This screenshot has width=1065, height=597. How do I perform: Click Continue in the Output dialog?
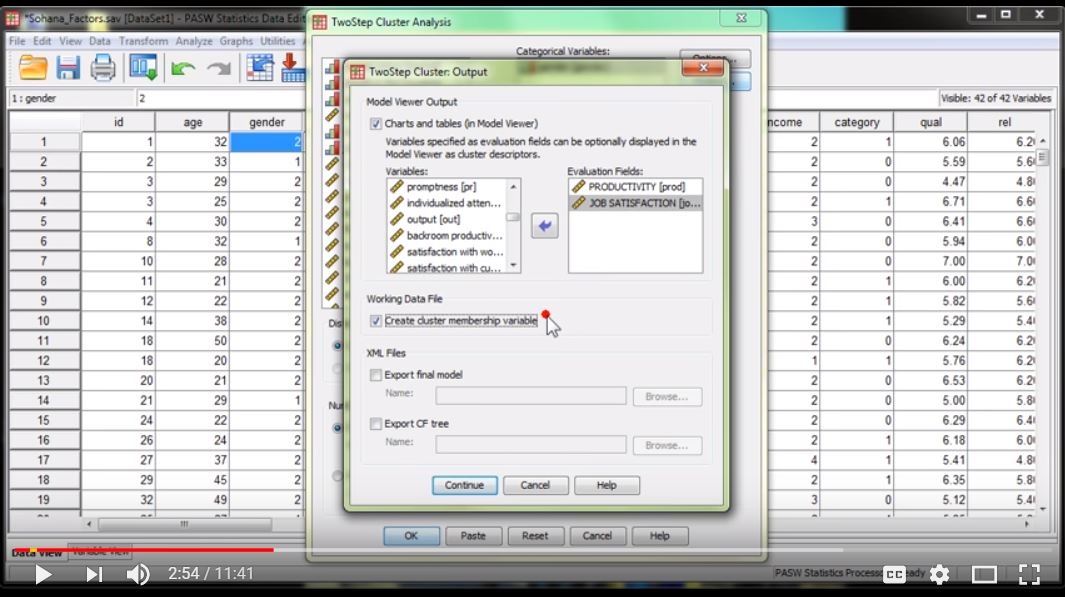[x=464, y=485]
